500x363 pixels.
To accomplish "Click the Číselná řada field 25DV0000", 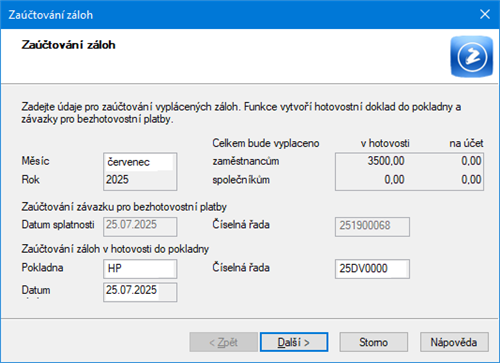I will (x=372, y=268).
